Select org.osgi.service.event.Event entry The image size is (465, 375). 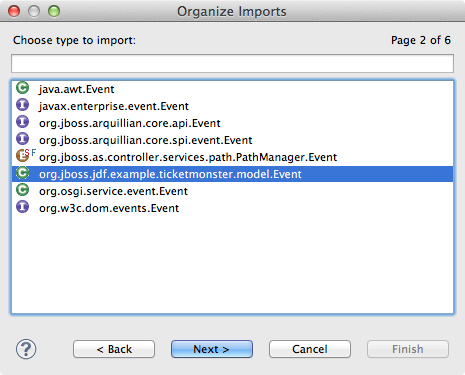tap(233, 191)
